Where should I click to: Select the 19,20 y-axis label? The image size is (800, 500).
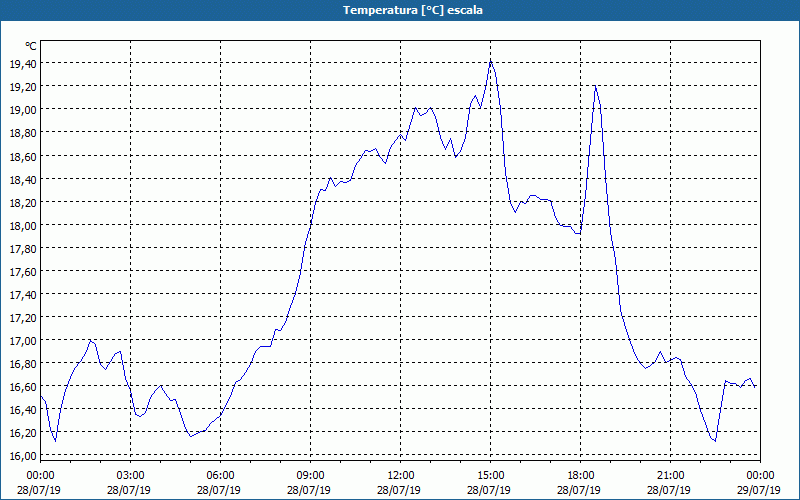(22, 87)
